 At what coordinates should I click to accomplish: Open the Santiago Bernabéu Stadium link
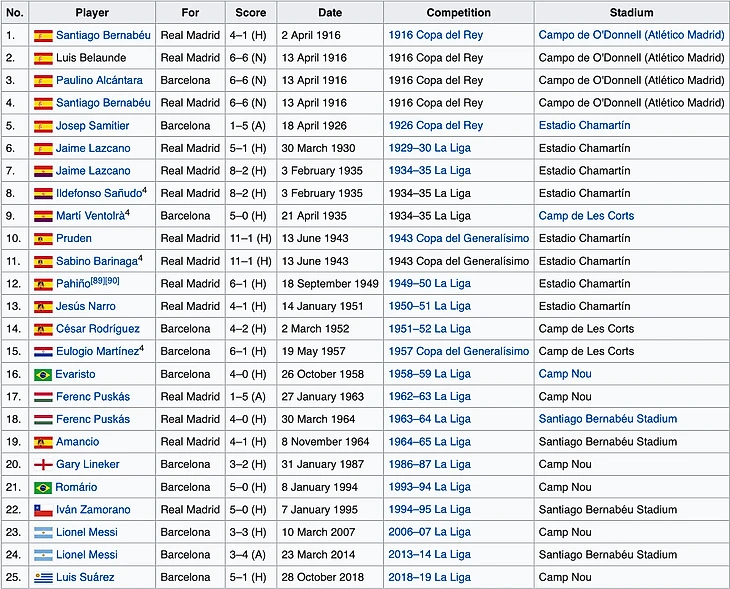pos(608,419)
